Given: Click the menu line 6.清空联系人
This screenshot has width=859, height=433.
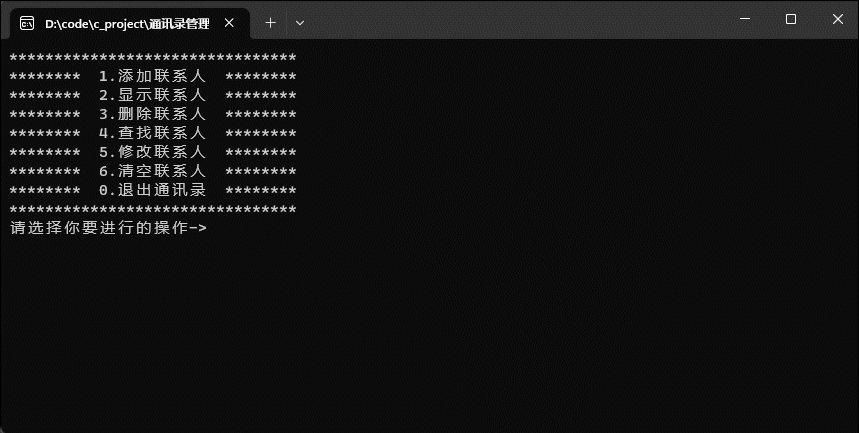Looking at the screenshot, I should click(152, 171).
